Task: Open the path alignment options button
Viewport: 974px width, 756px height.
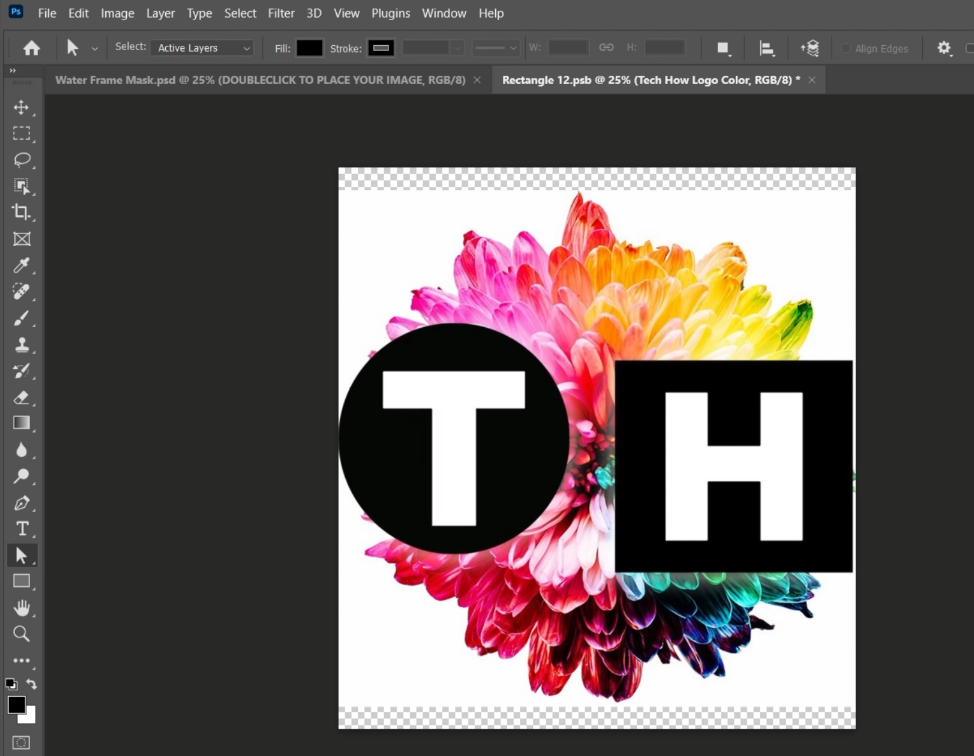Action: [767, 48]
